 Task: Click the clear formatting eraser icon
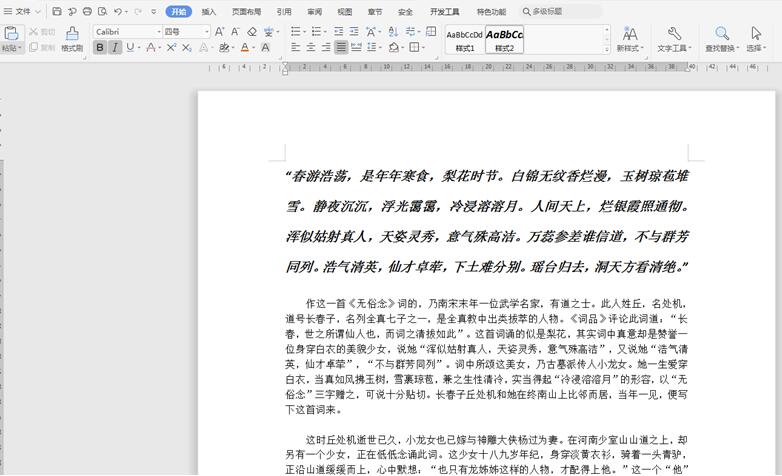[252, 32]
